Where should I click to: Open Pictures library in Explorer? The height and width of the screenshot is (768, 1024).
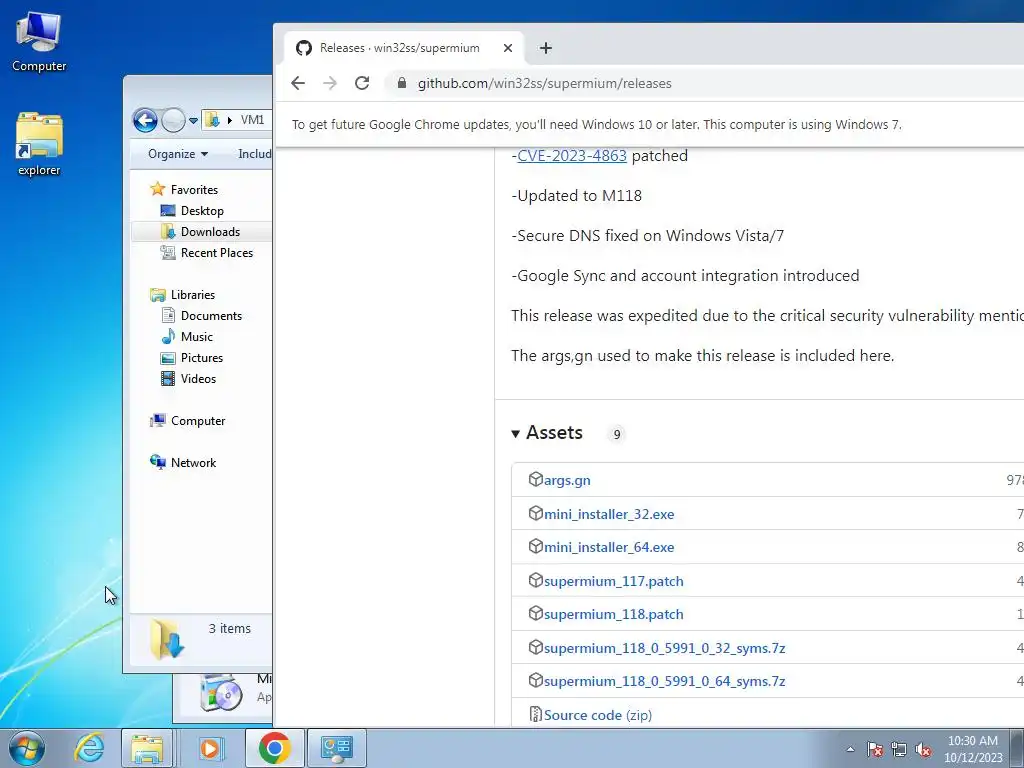[x=202, y=358]
